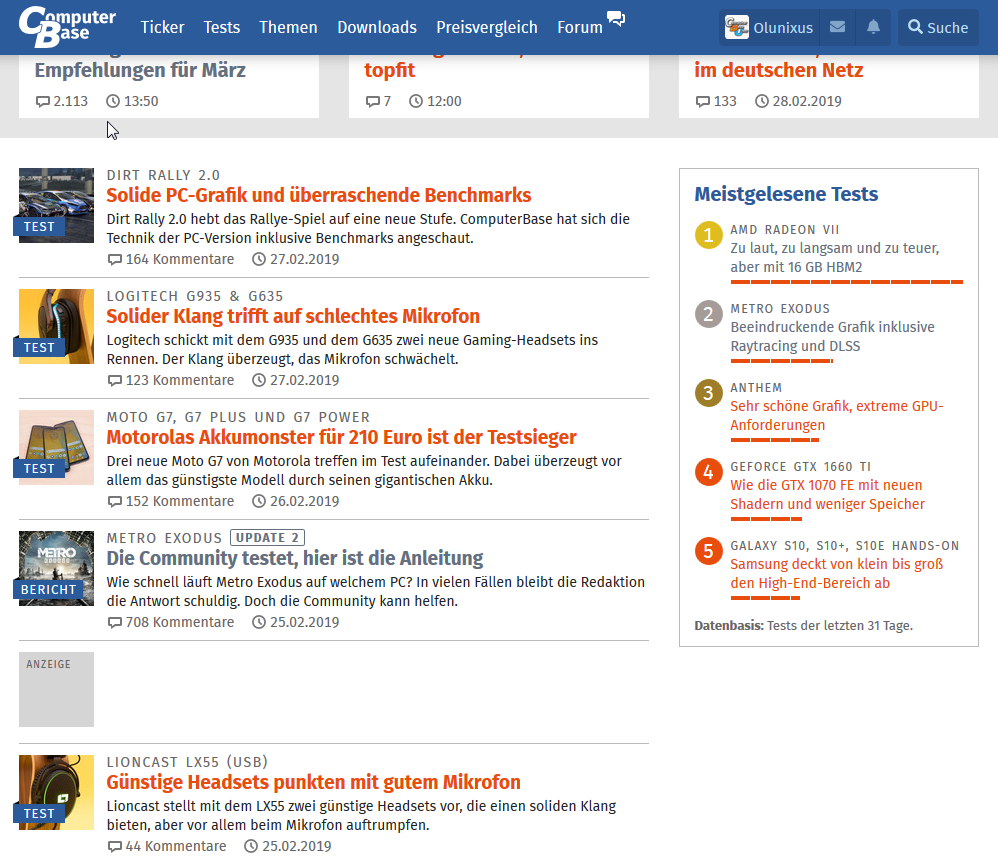This screenshot has height=859, width=998.
Task: Open 44 Kommentare link
Action: (x=176, y=846)
